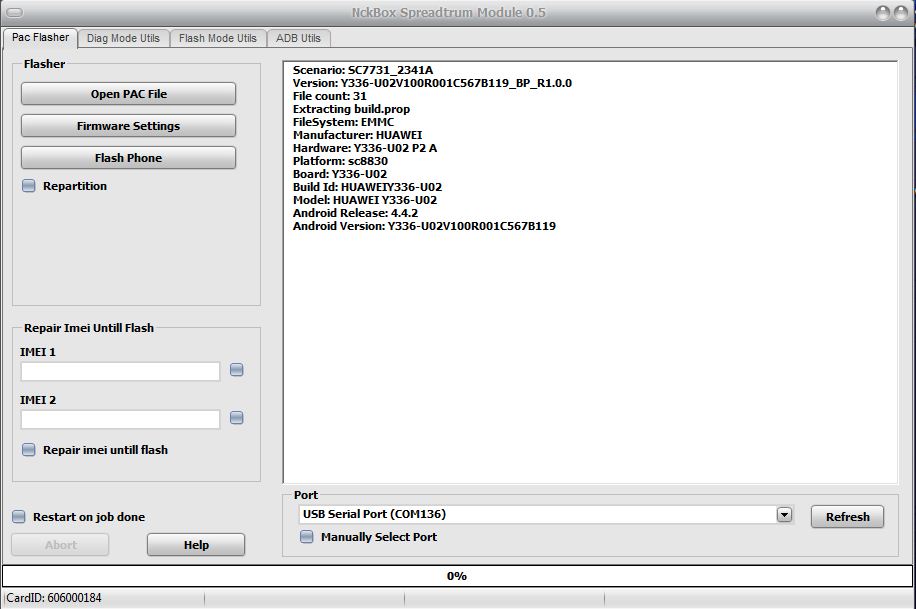
Task: Select the 'FileSystem: EMMC' line
Action: (344, 122)
